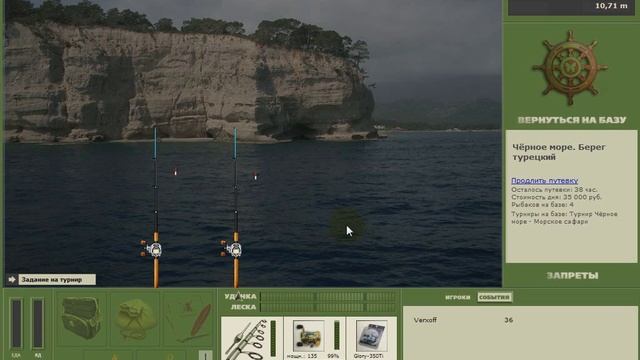The image size is (640, 360).
Task: Click ВЕРНУТЬСЯ НА БАЗУ button
Action: [571, 120]
